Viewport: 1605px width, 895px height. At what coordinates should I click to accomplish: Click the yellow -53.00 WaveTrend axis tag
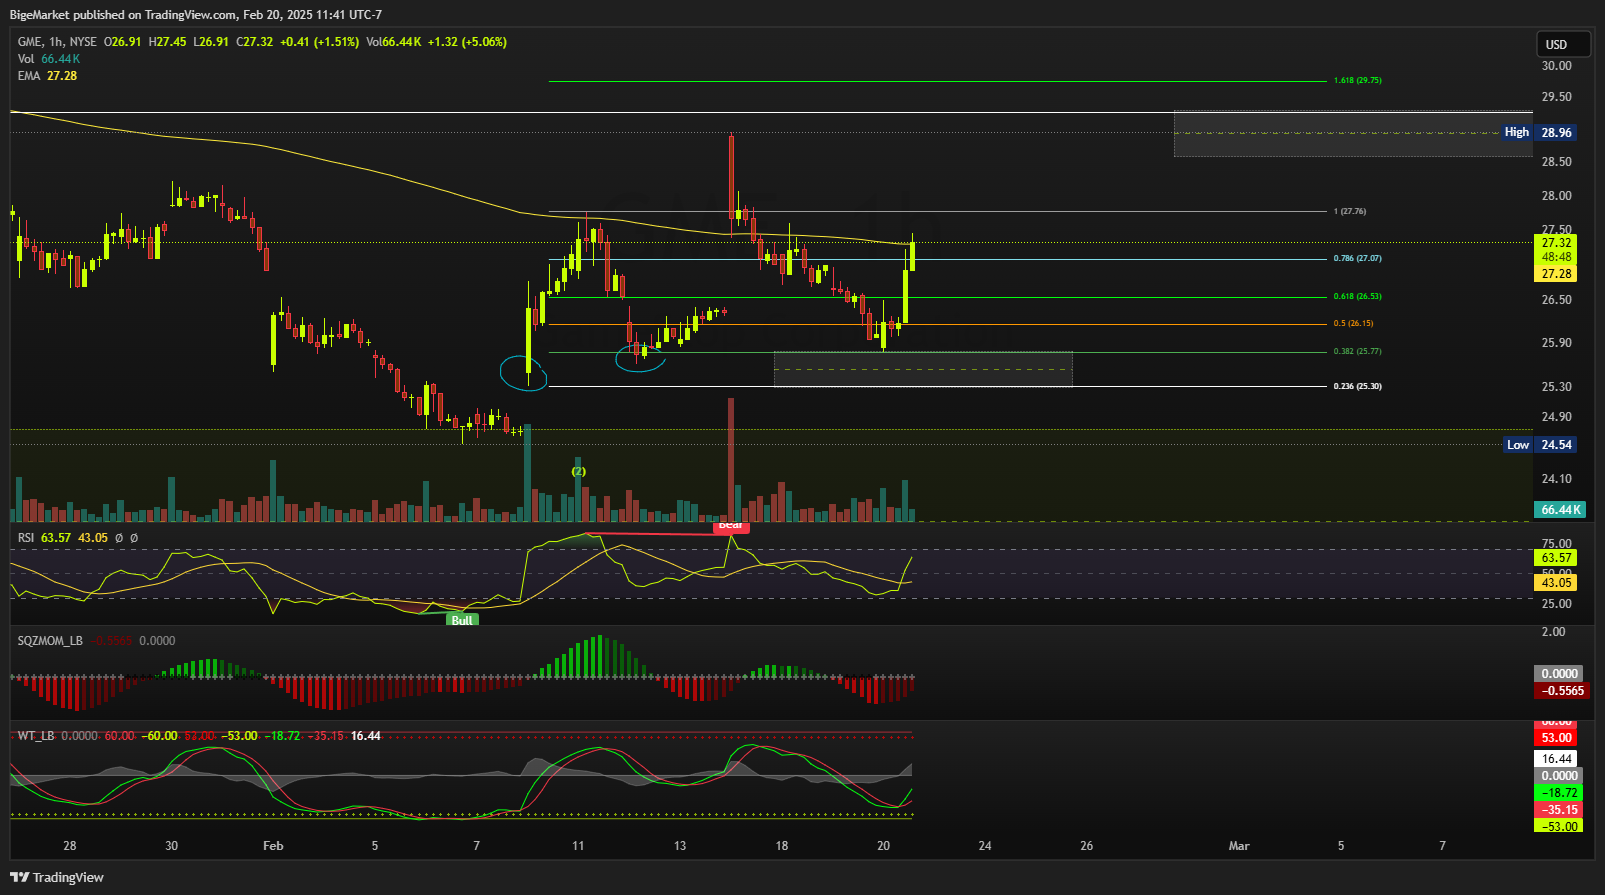[x=1559, y=827]
